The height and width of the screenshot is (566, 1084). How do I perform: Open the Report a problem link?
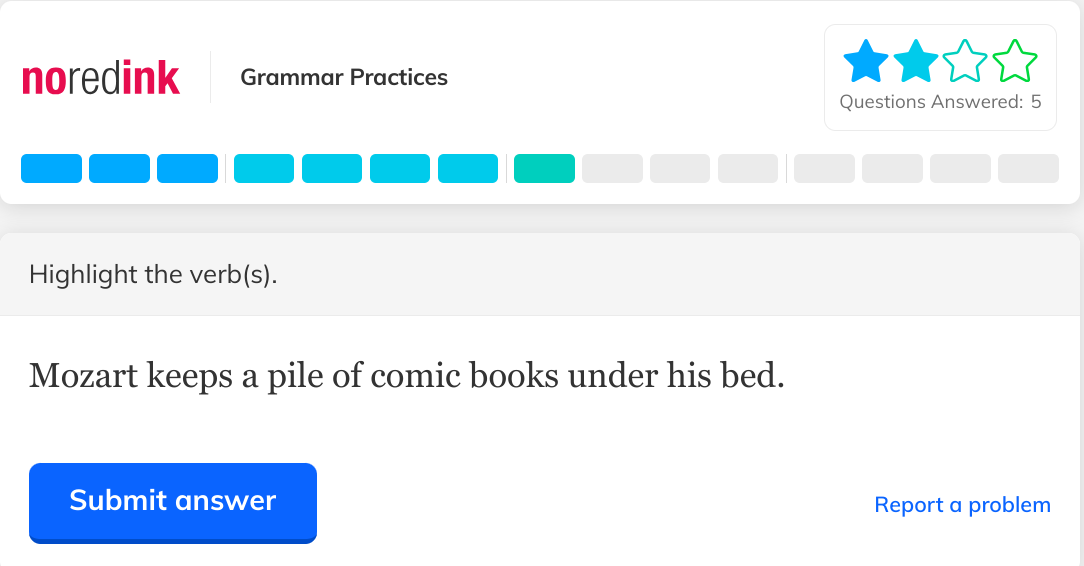(962, 505)
